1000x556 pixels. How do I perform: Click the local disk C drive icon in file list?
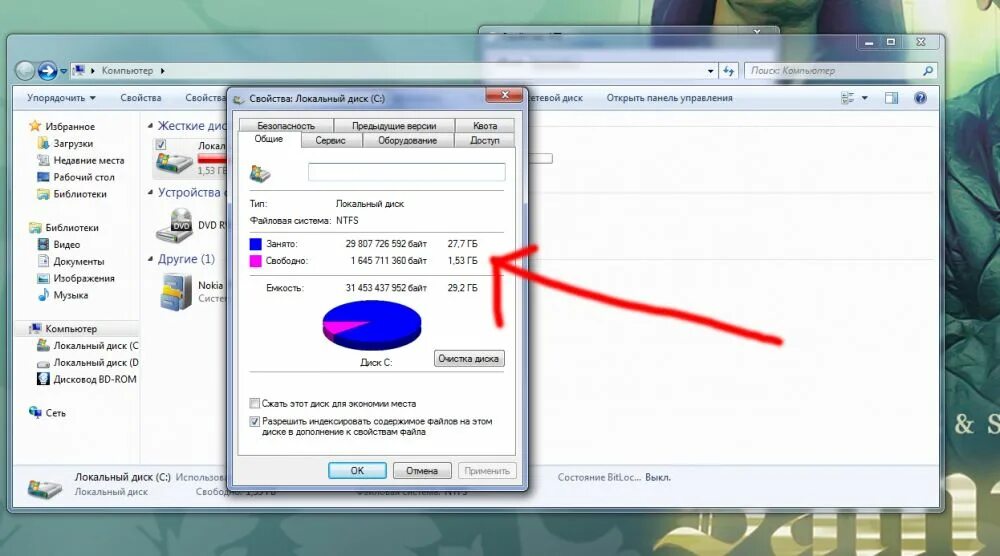173,161
